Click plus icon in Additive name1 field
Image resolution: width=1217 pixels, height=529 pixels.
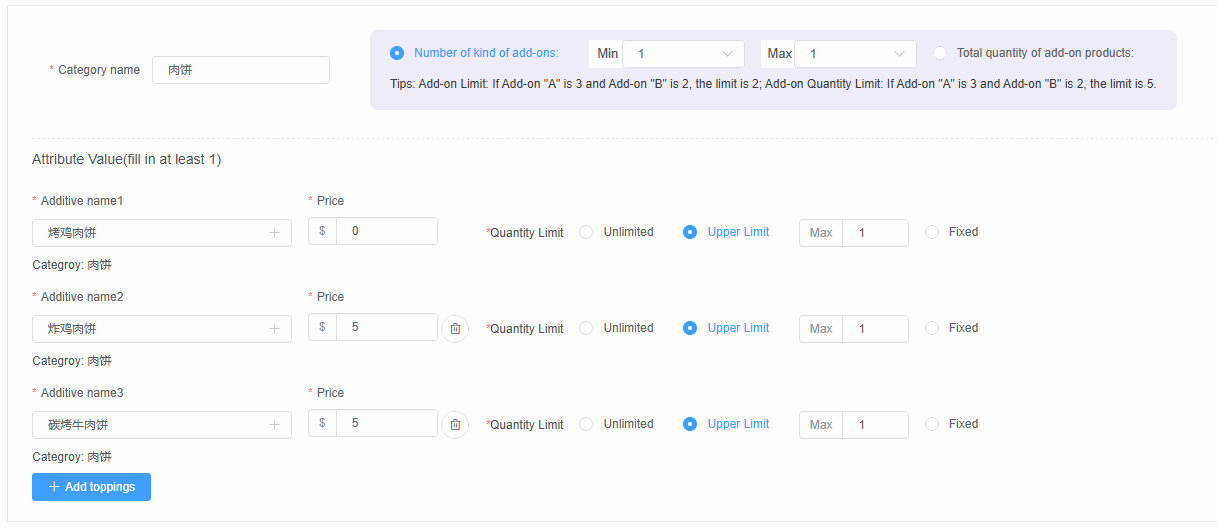[x=274, y=233]
